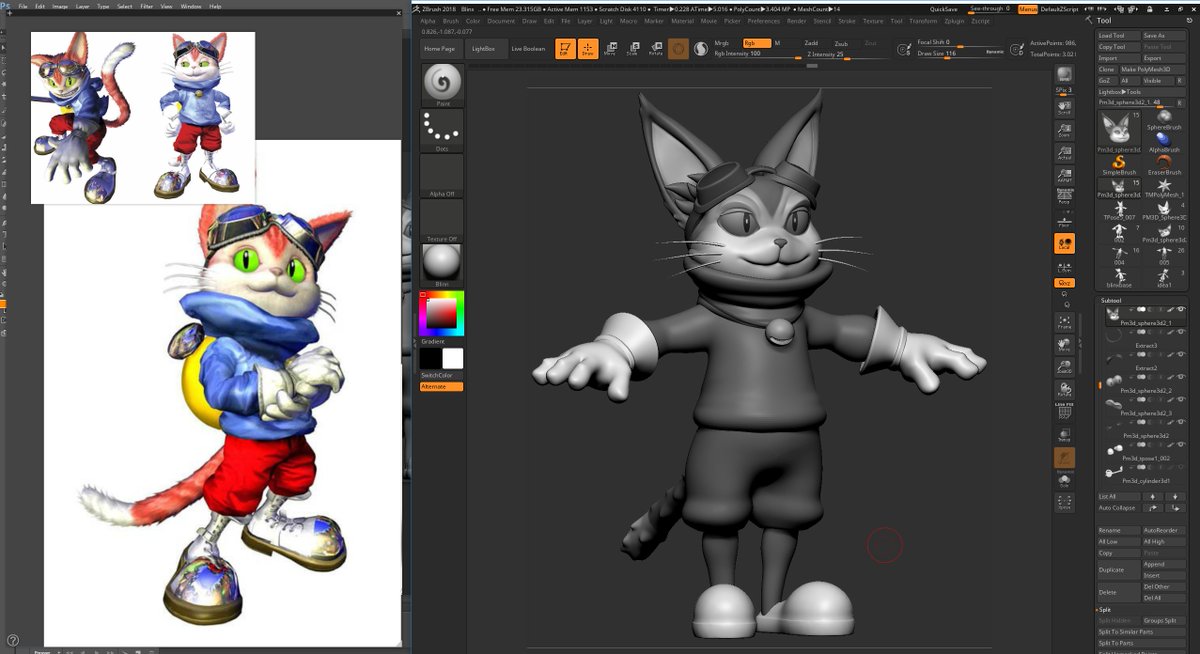Click the Home Page button

coord(439,48)
